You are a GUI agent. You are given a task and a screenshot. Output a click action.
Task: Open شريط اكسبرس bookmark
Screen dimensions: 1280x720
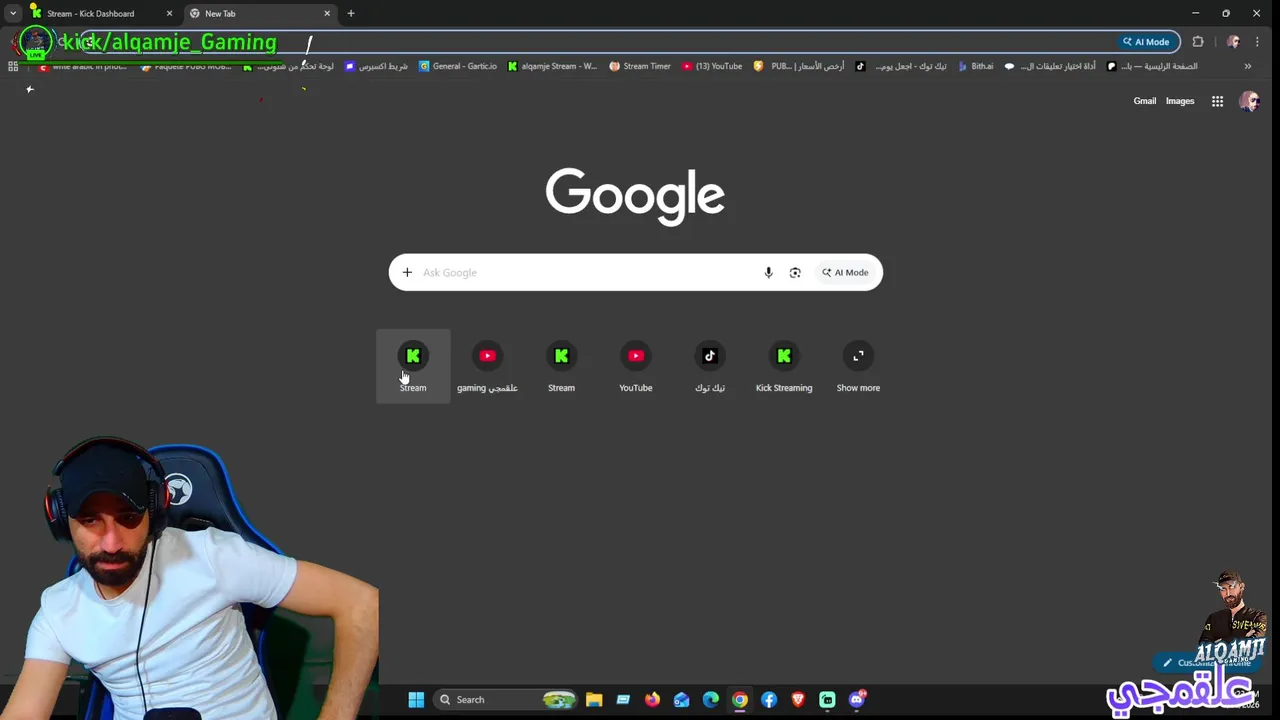[x=376, y=66]
